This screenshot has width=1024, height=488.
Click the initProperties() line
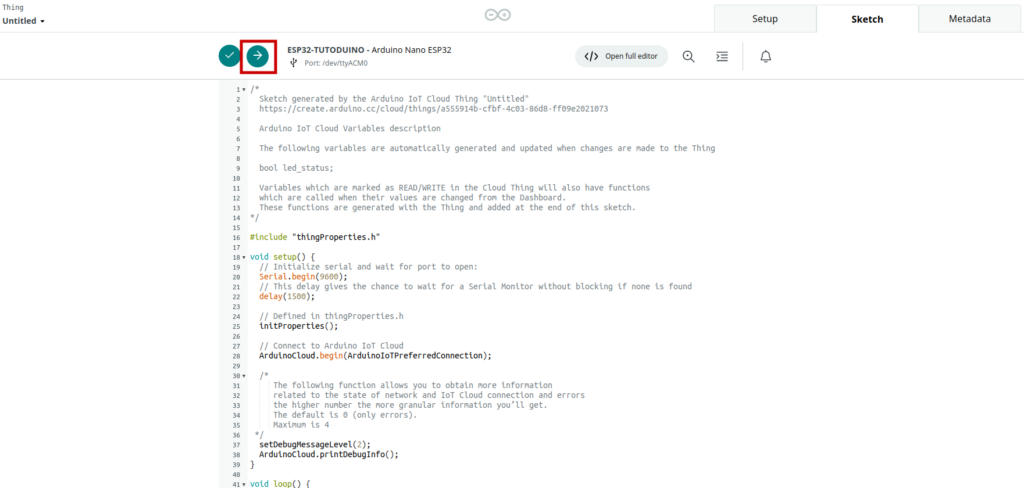point(298,326)
